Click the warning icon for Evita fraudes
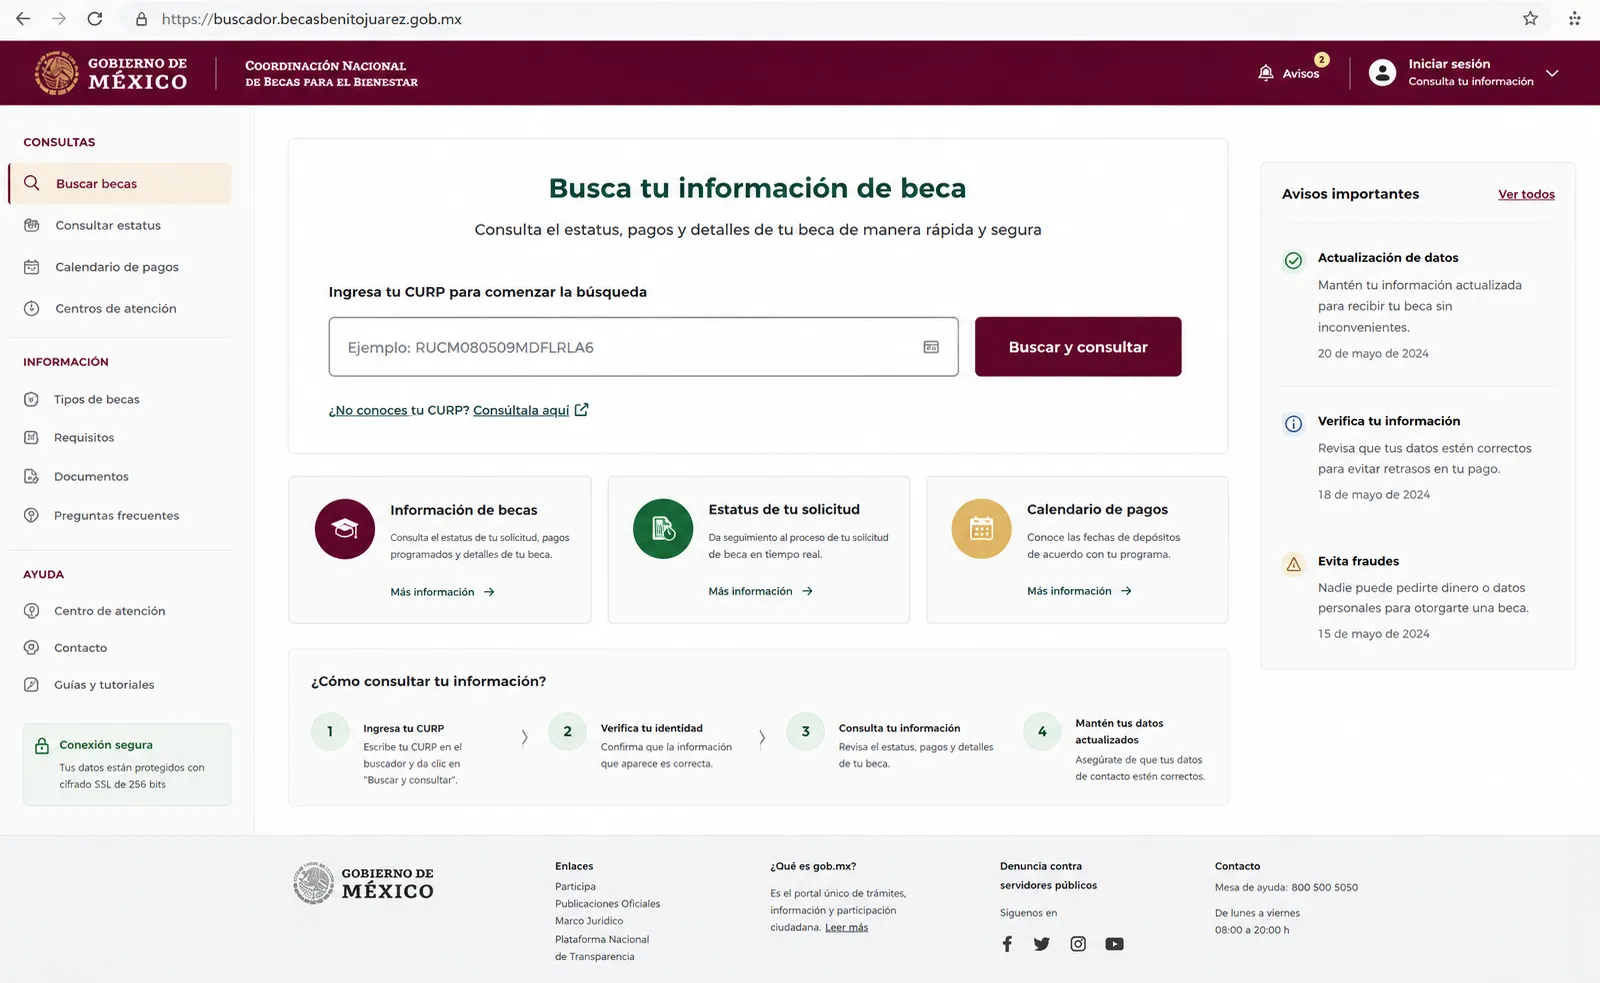The height and width of the screenshot is (983, 1600). (x=1293, y=564)
